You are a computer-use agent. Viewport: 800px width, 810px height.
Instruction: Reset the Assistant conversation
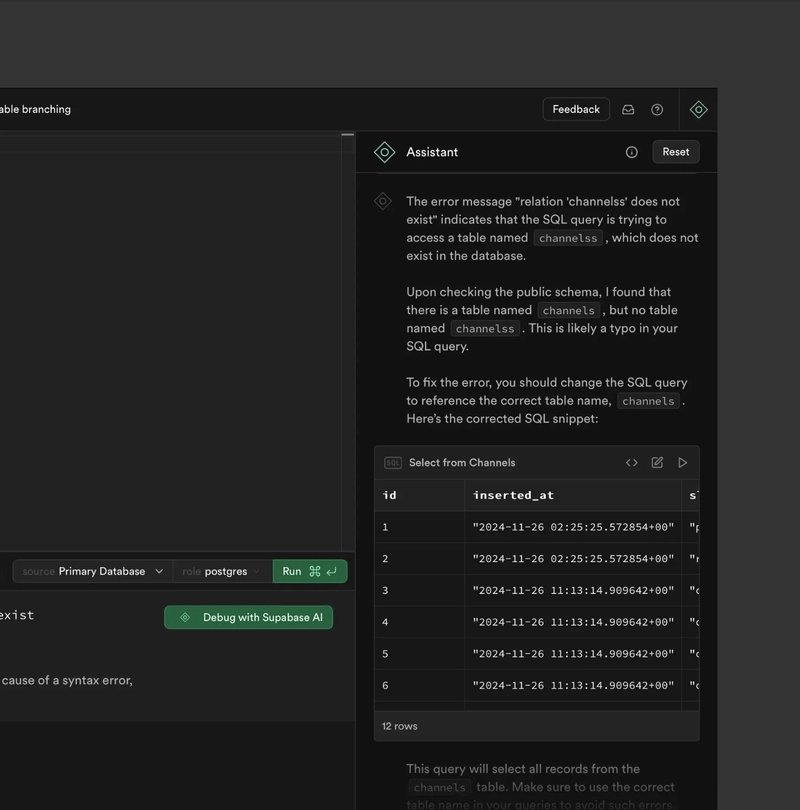point(676,152)
